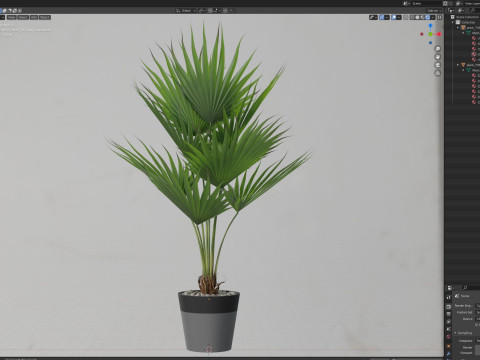Open the scene browse dropdown icon
The height and width of the screenshot is (360, 480).
coord(407,3)
